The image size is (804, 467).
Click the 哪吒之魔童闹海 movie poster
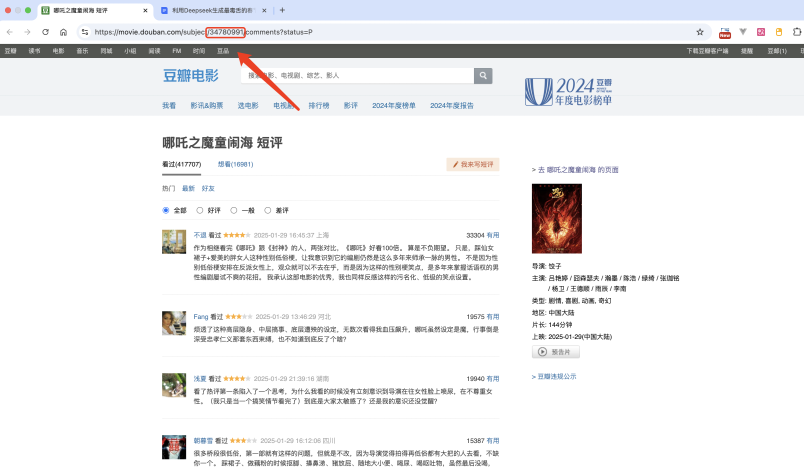[x=556, y=218]
